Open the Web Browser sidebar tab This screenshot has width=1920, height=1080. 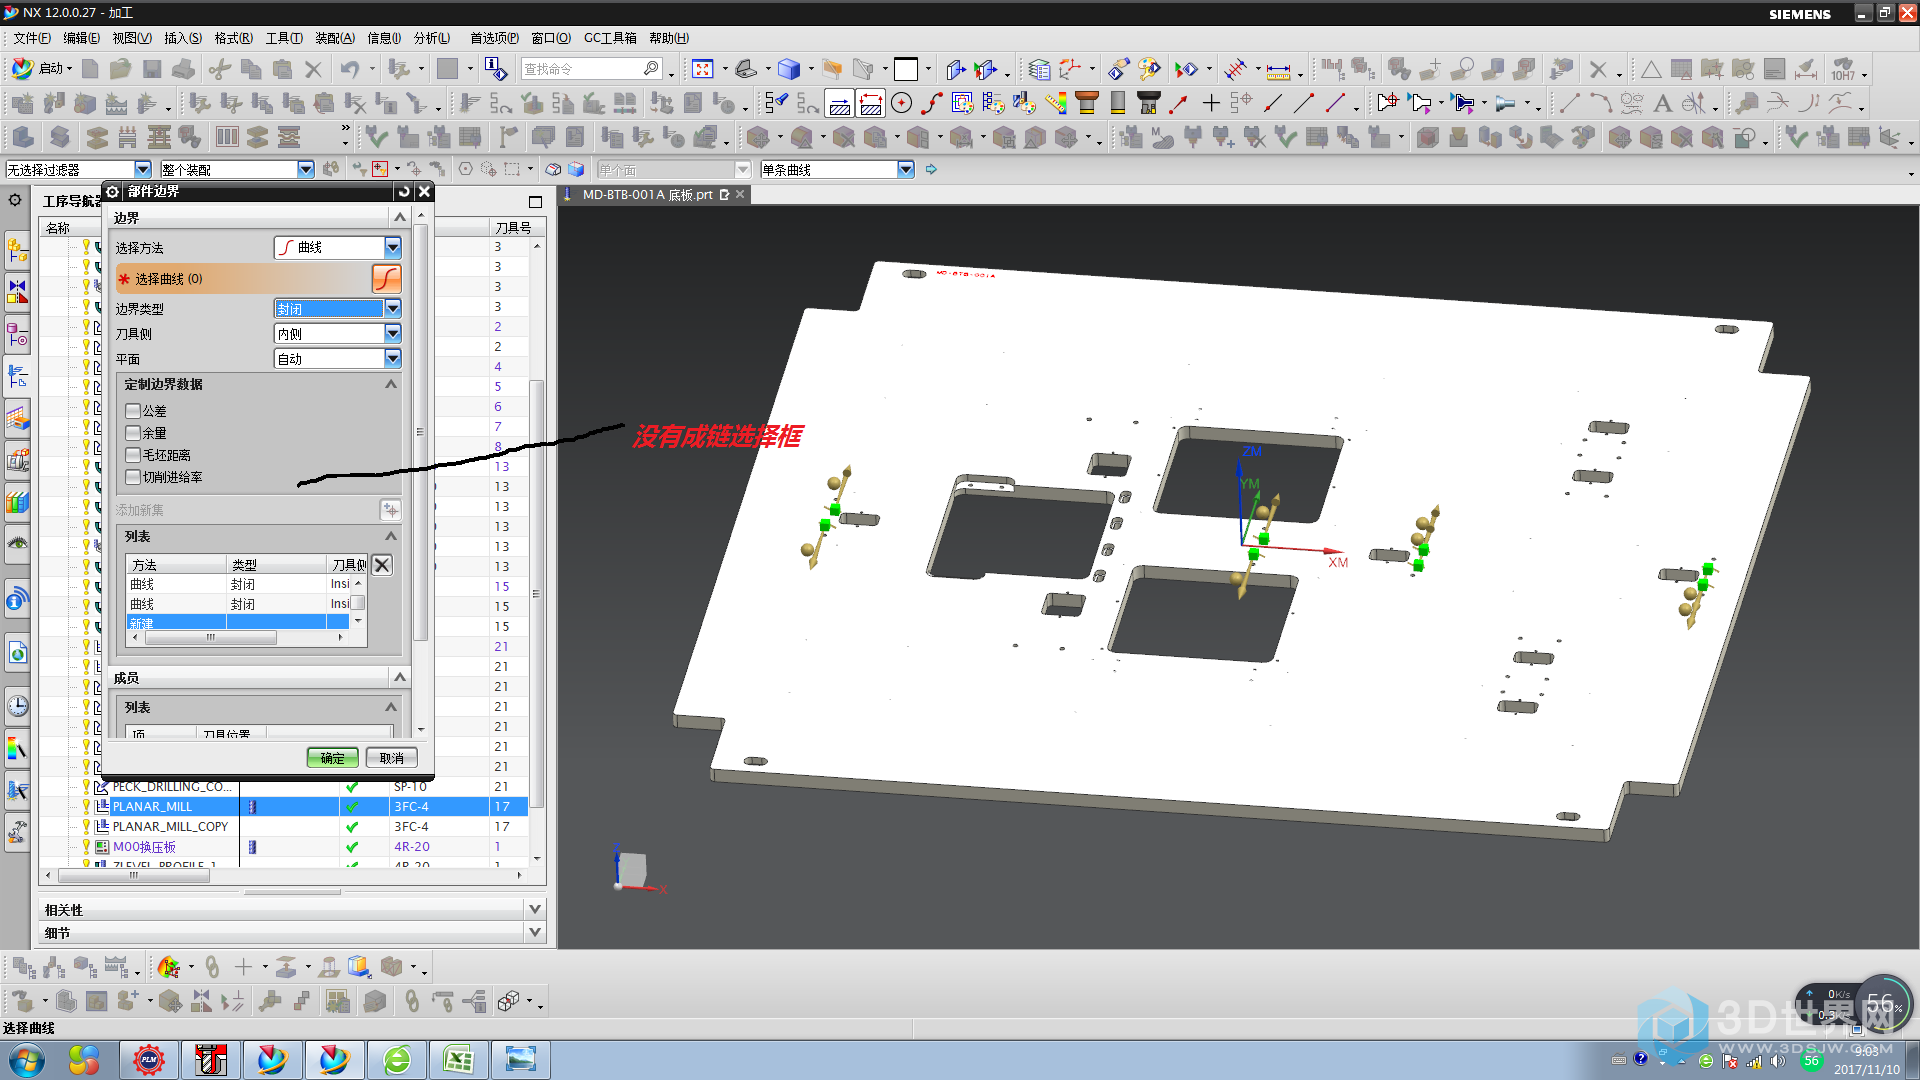pyautogui.click(x=17, y=653)
